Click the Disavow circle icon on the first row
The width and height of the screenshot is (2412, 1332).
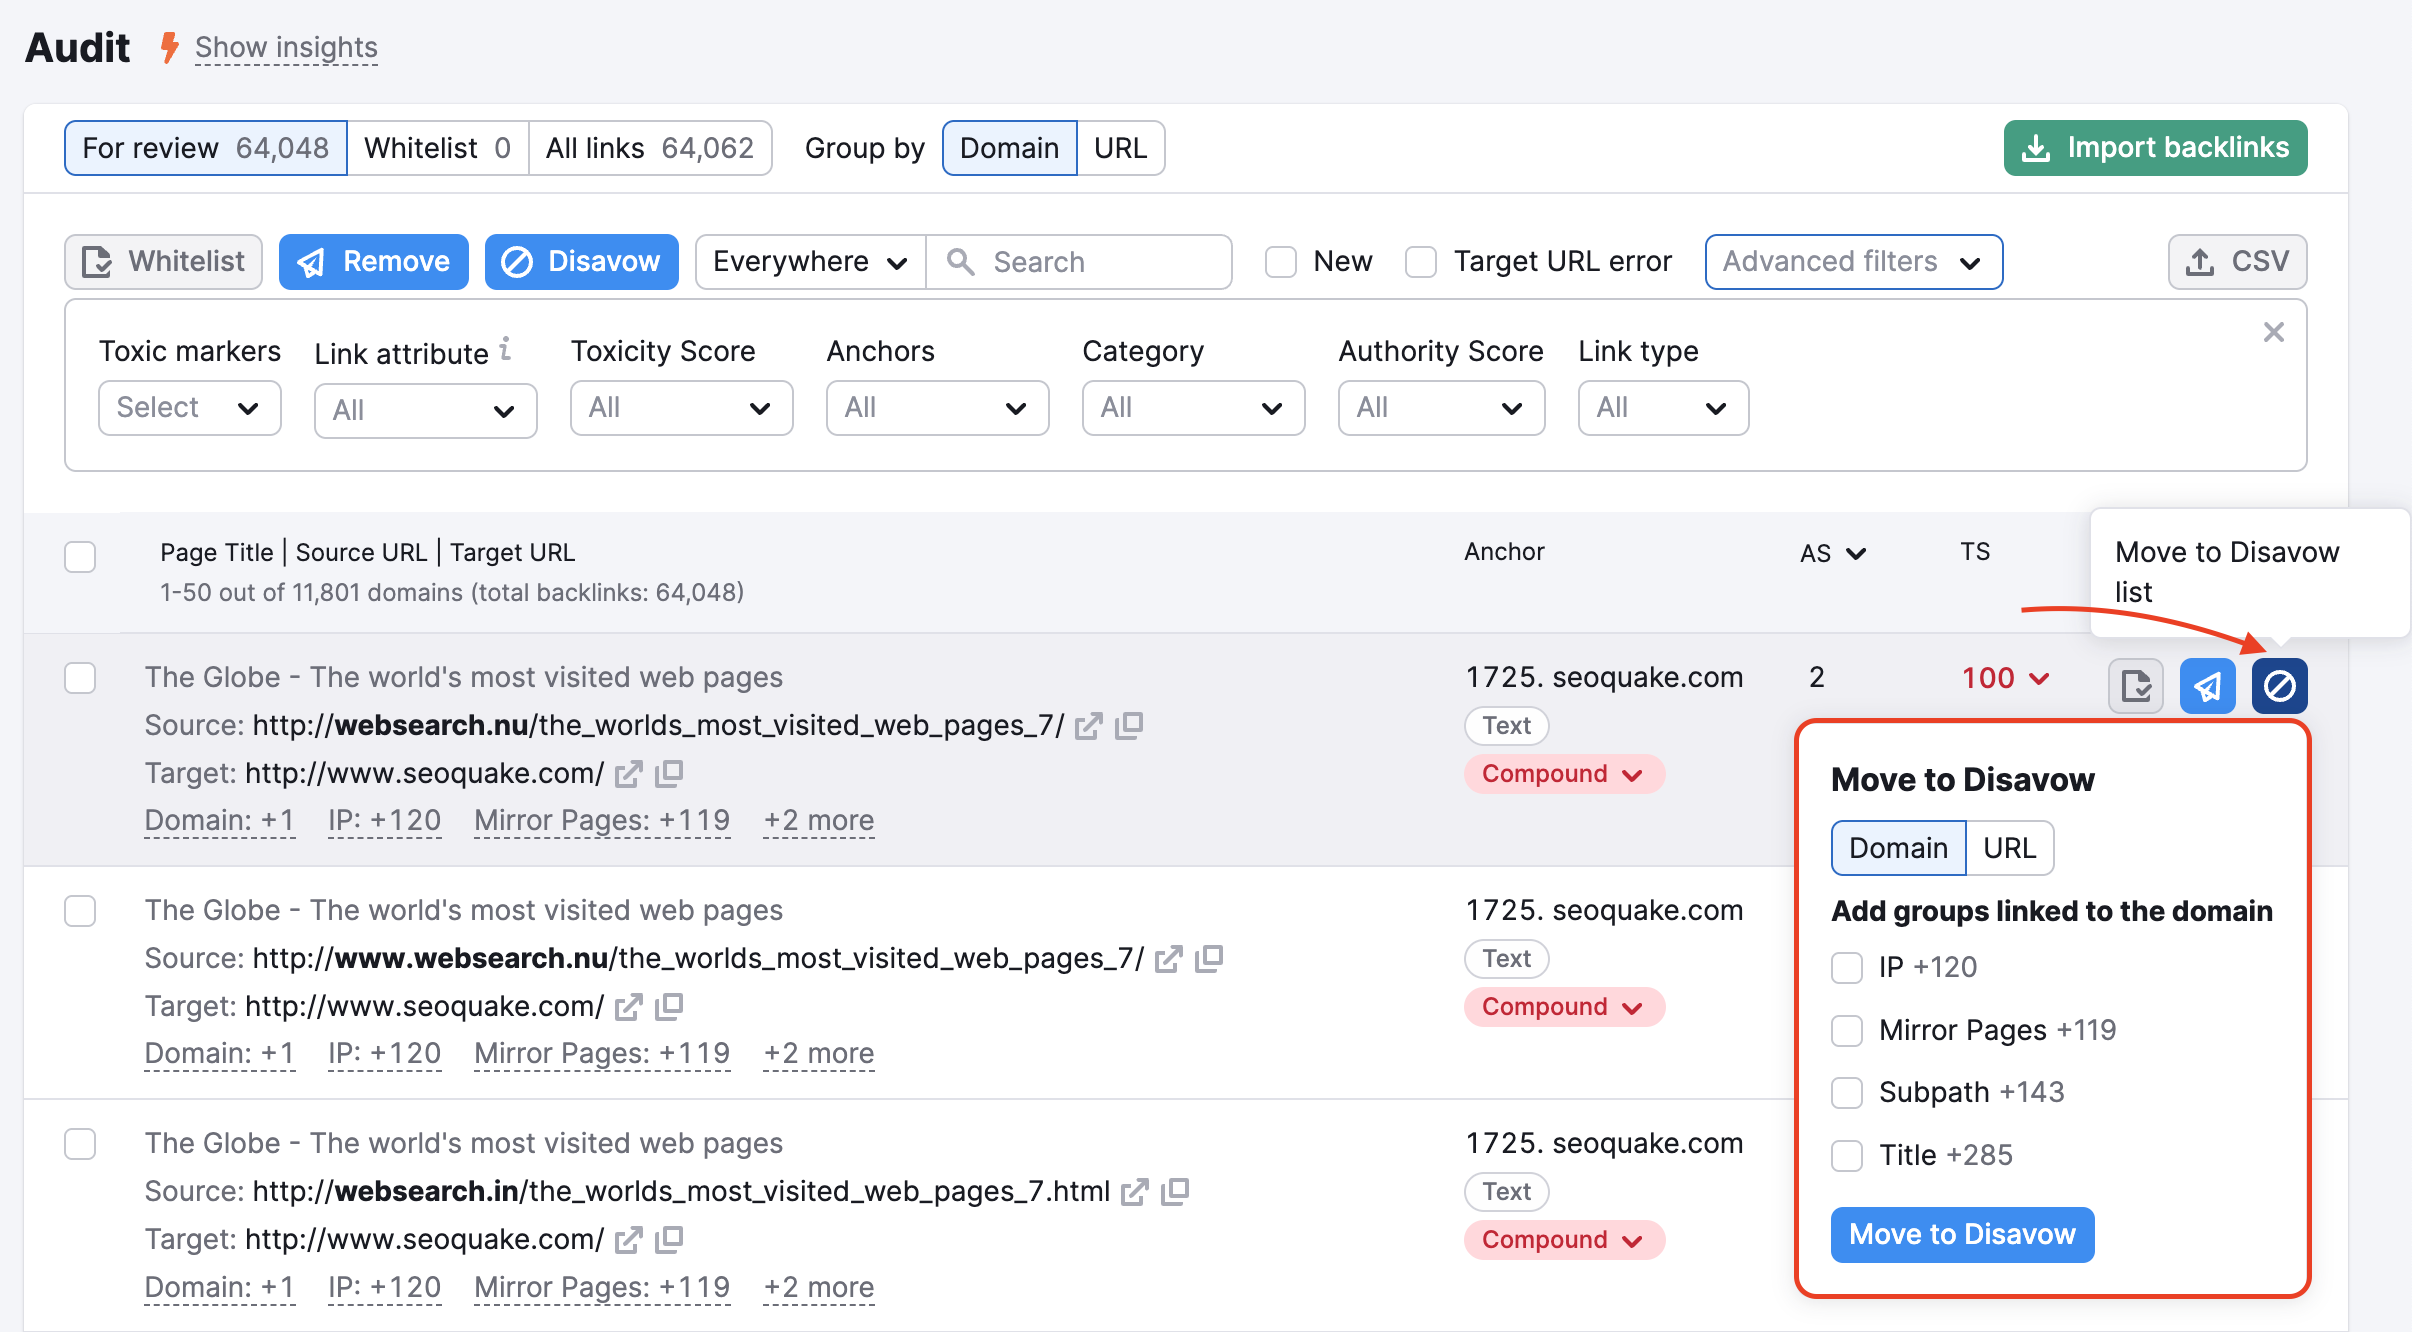(x=2279, y=685)
